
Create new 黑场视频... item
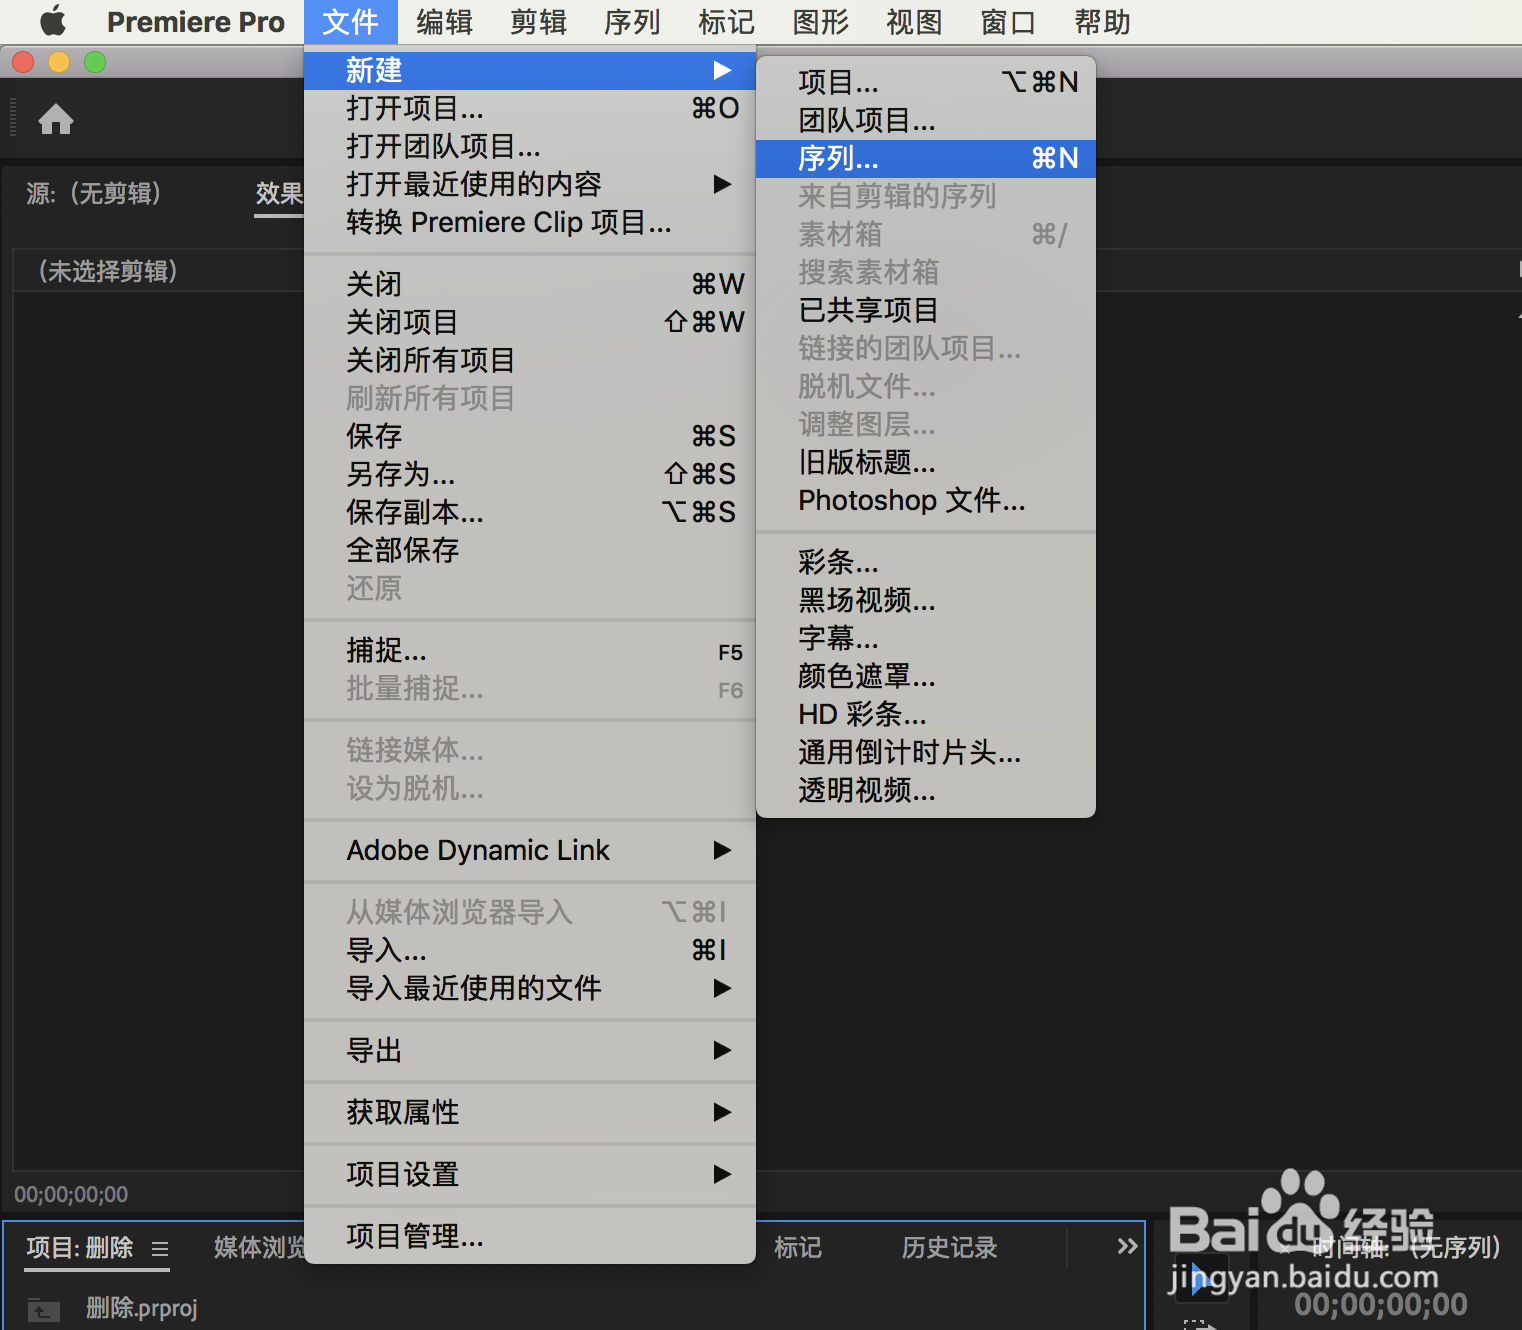tap(926, 600)
